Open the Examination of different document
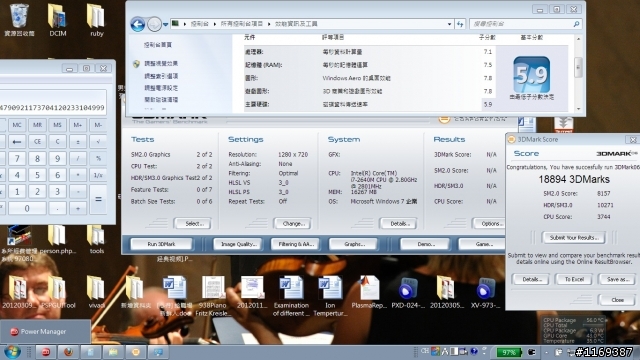 (x=291, y=296)
